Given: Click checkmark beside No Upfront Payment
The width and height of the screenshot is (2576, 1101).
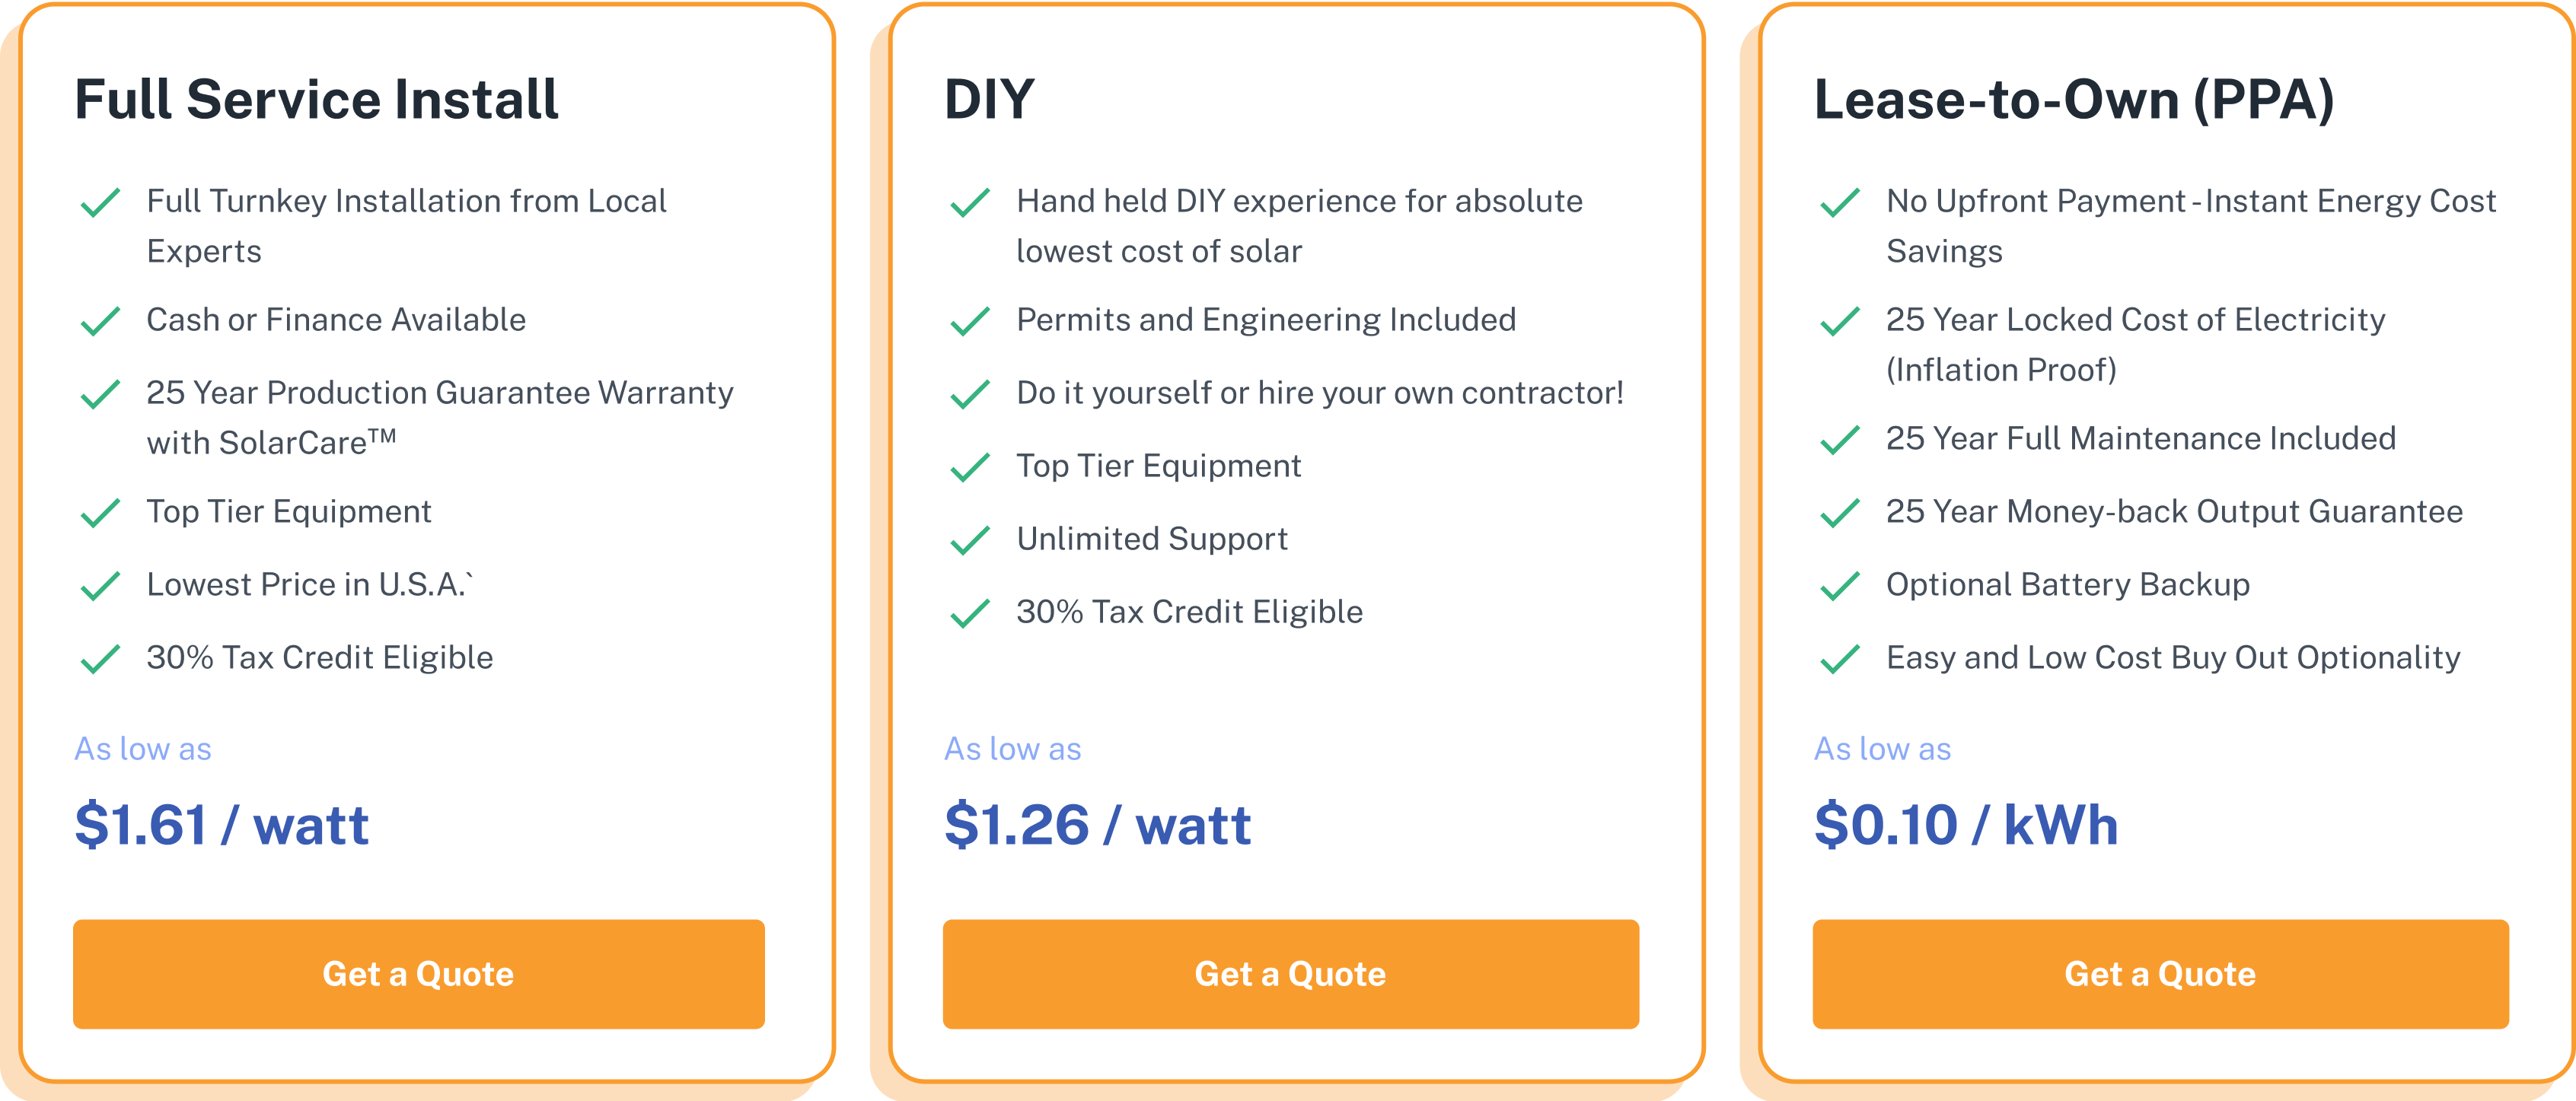Looking at the screenshot, I should point(1840,203).
